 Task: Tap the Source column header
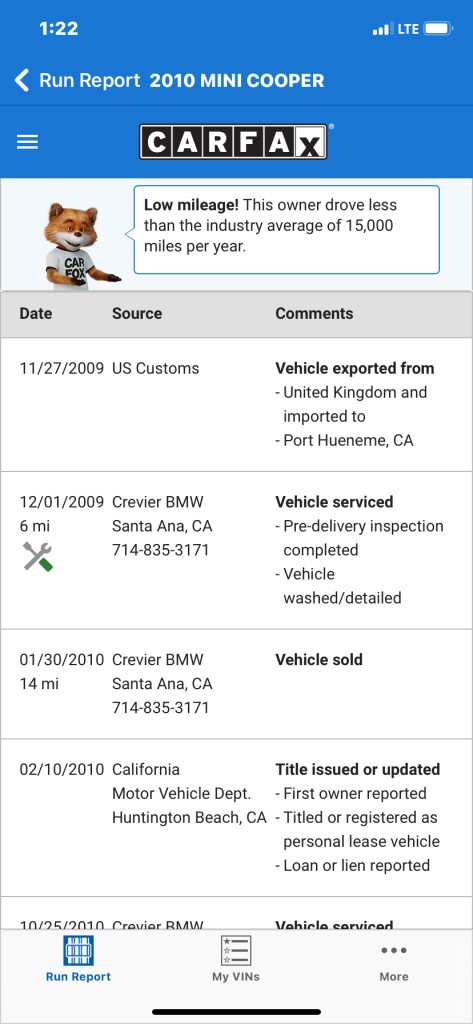[137, 313]
